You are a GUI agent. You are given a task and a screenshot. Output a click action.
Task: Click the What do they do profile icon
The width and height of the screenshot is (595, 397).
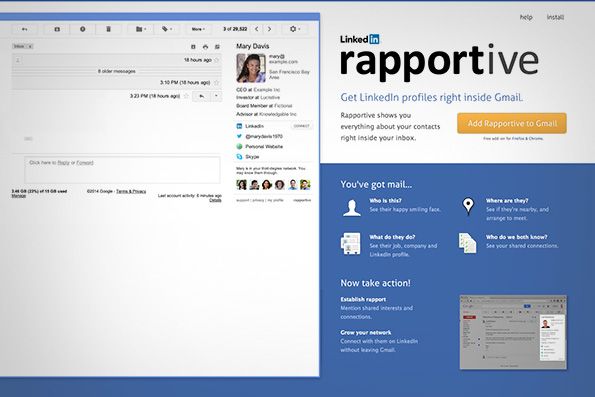click(350, 244)
